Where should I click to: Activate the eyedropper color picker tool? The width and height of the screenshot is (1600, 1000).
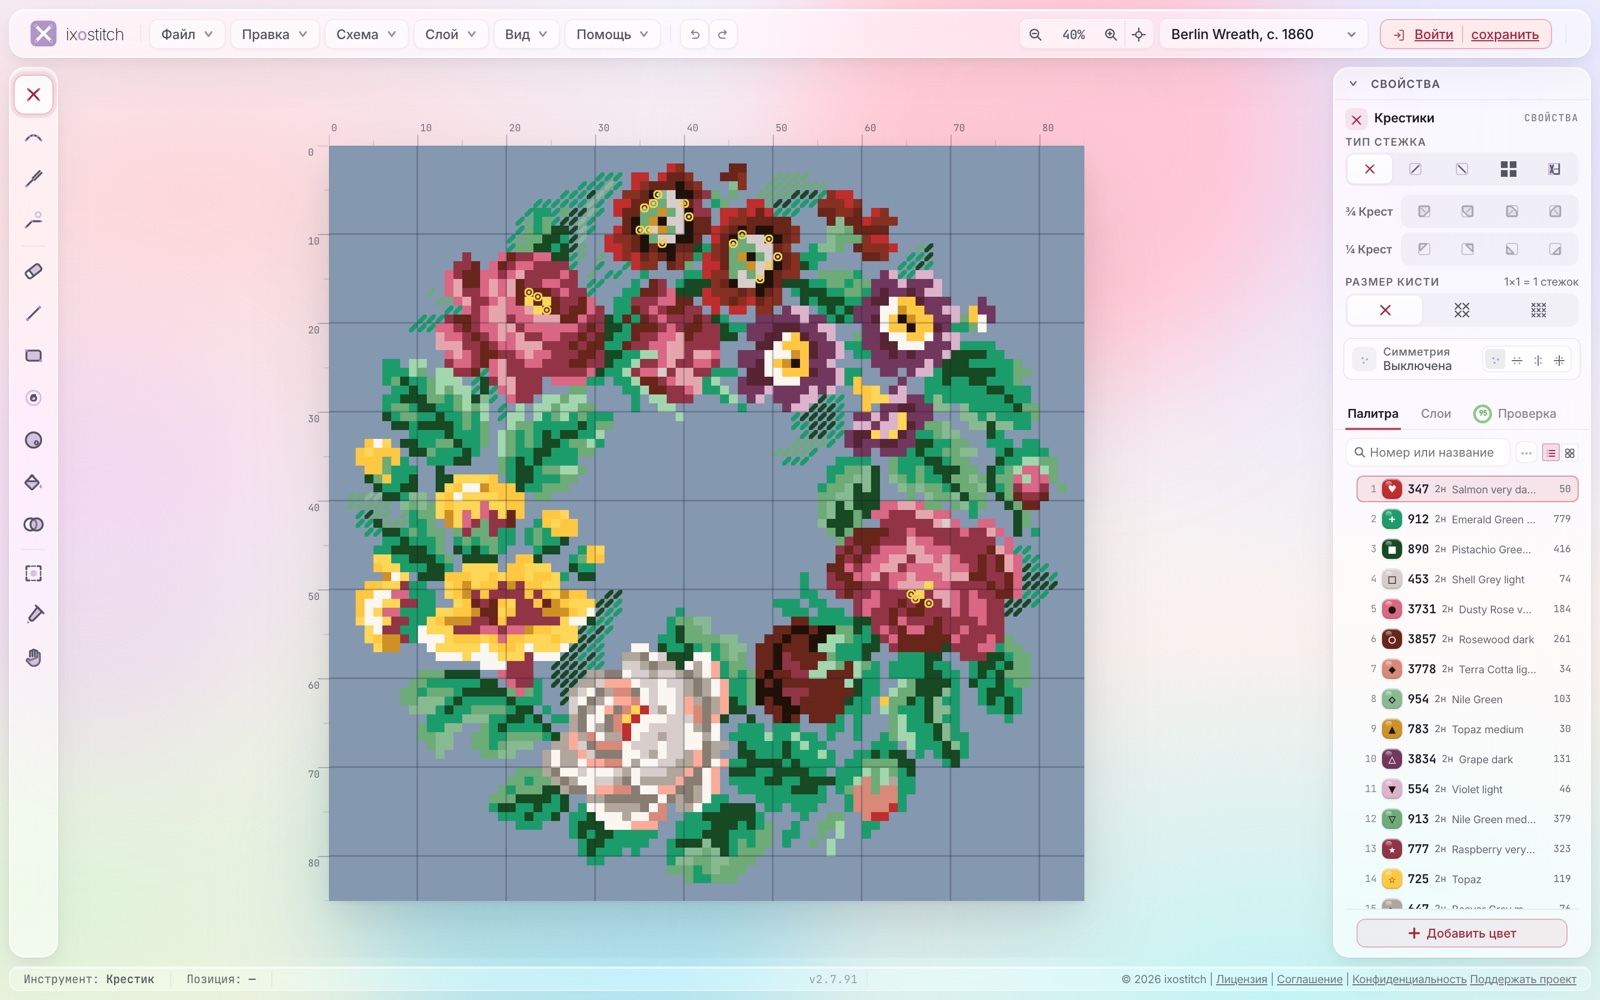tap(33, 614)
